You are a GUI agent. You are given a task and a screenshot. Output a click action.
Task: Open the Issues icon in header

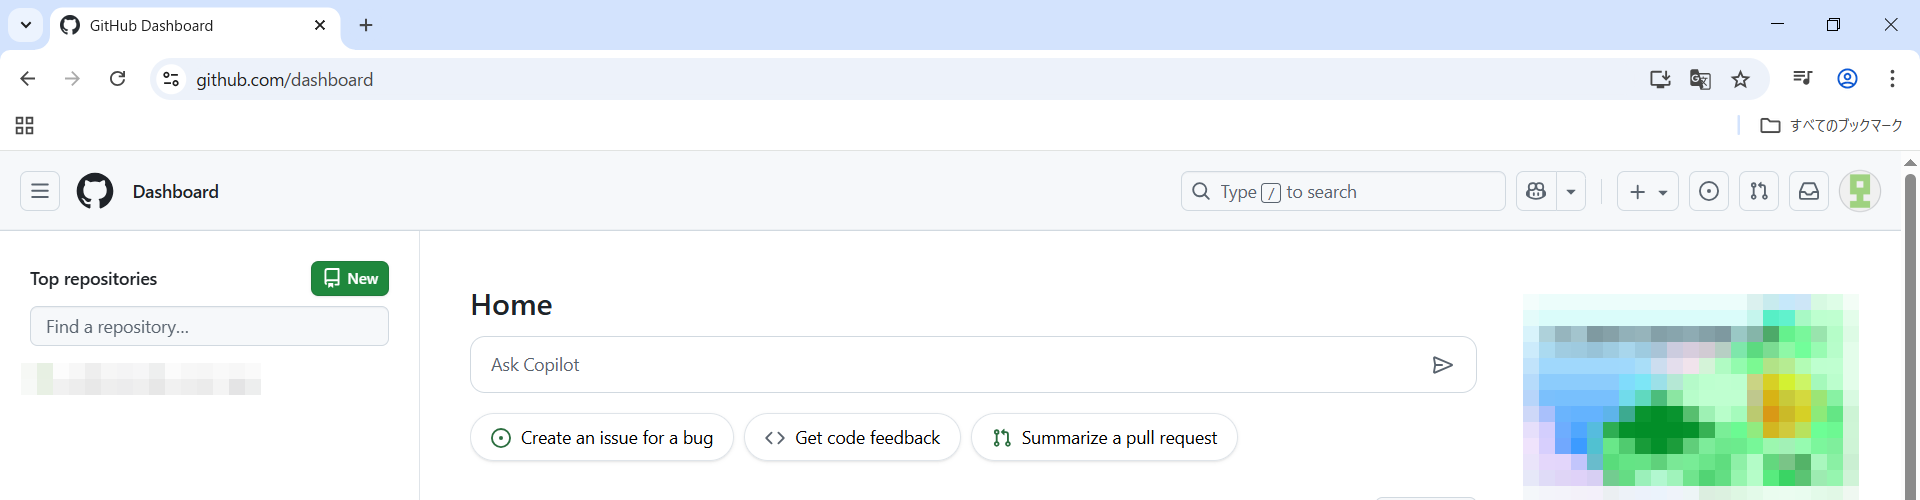pyautogui.click(x=1709, y=191)
